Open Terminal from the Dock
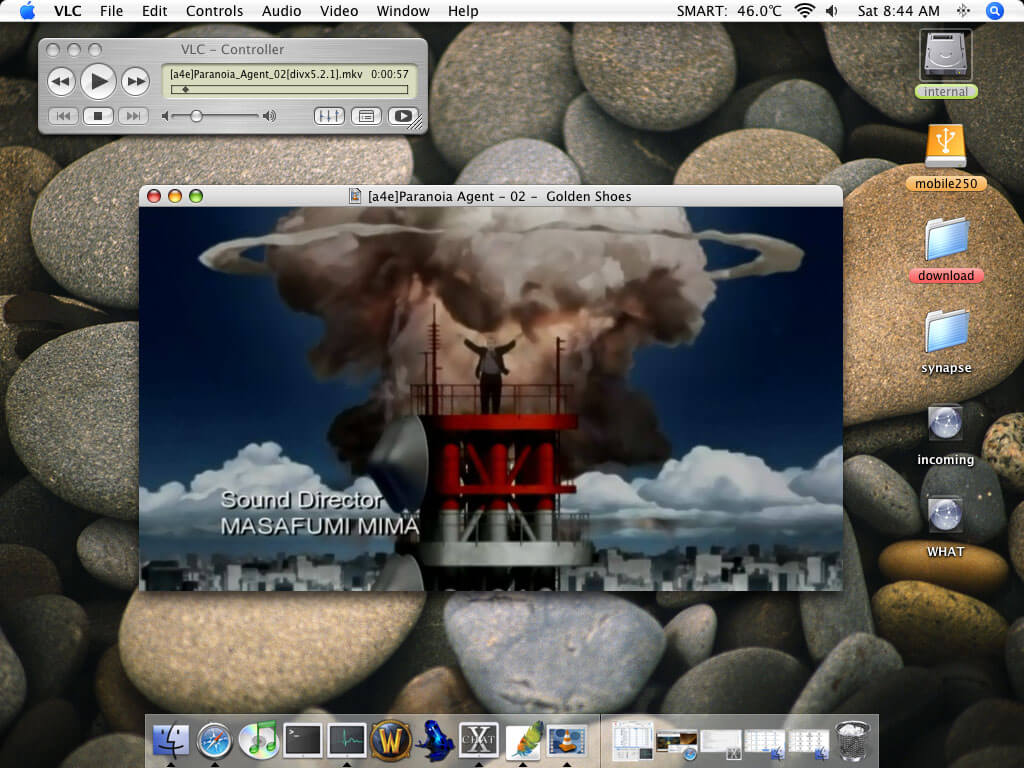Screen dimensions: 1024x768 [x=302, y=740]
